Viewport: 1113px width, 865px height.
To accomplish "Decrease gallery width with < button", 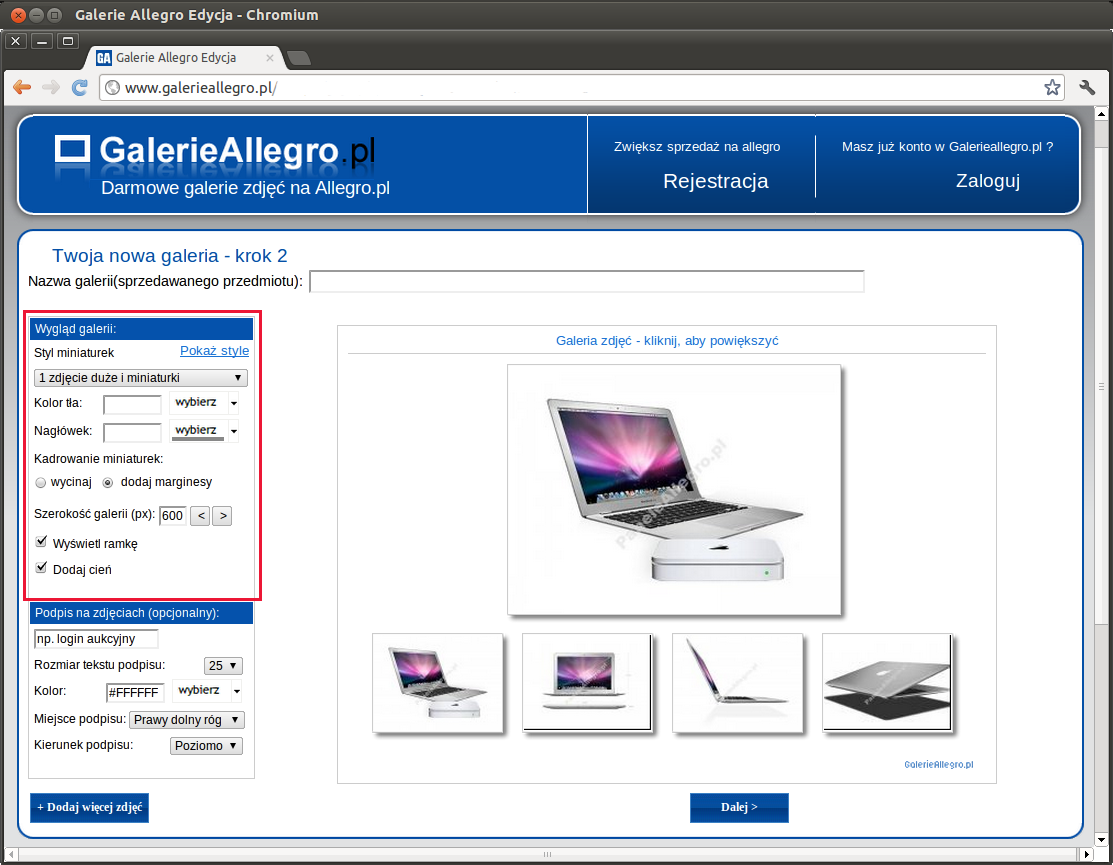I will pyautogui.click(x=201, y=516).
